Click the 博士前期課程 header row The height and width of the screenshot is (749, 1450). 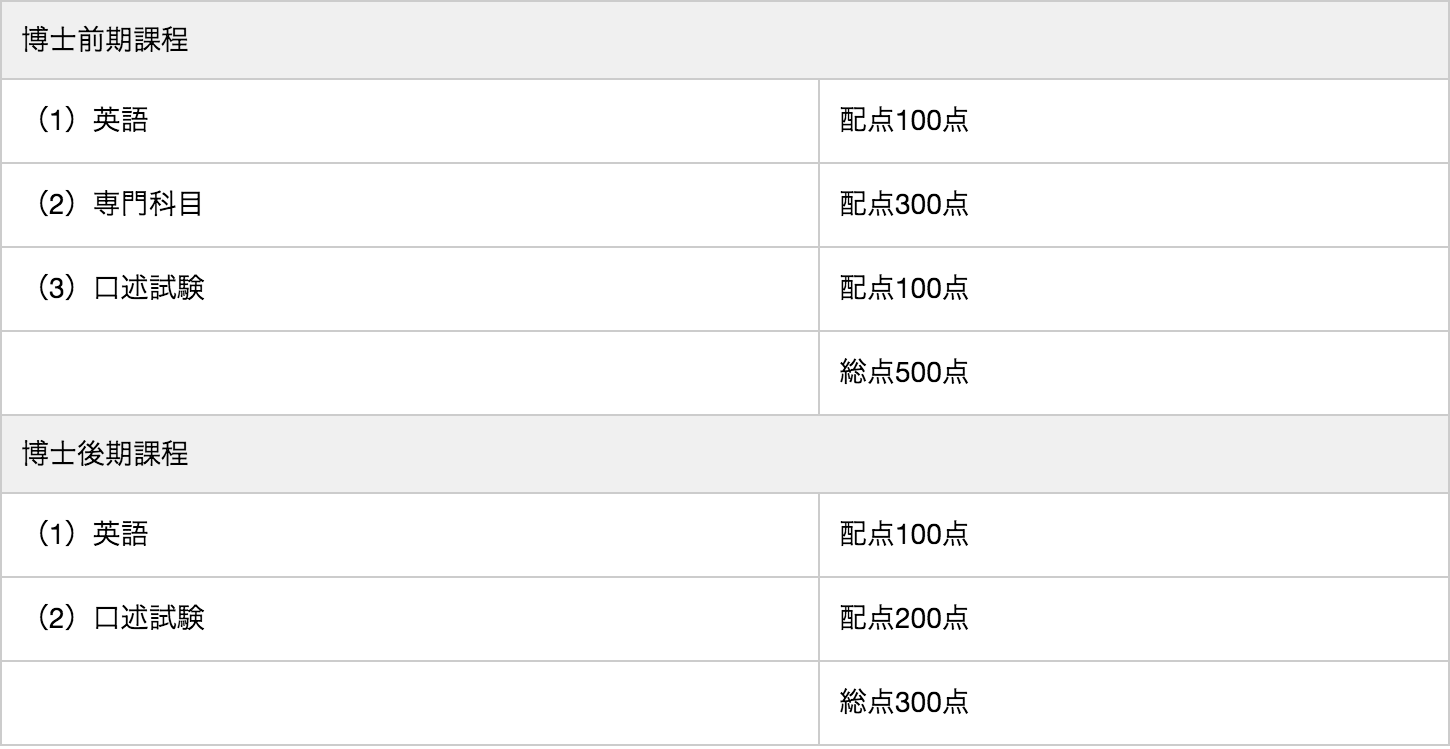(725, 40)
